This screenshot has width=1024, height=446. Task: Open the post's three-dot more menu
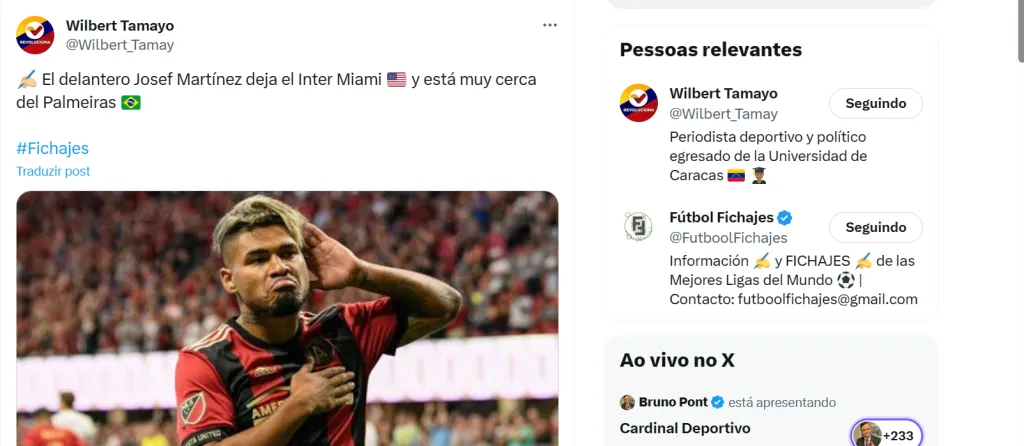550,25
